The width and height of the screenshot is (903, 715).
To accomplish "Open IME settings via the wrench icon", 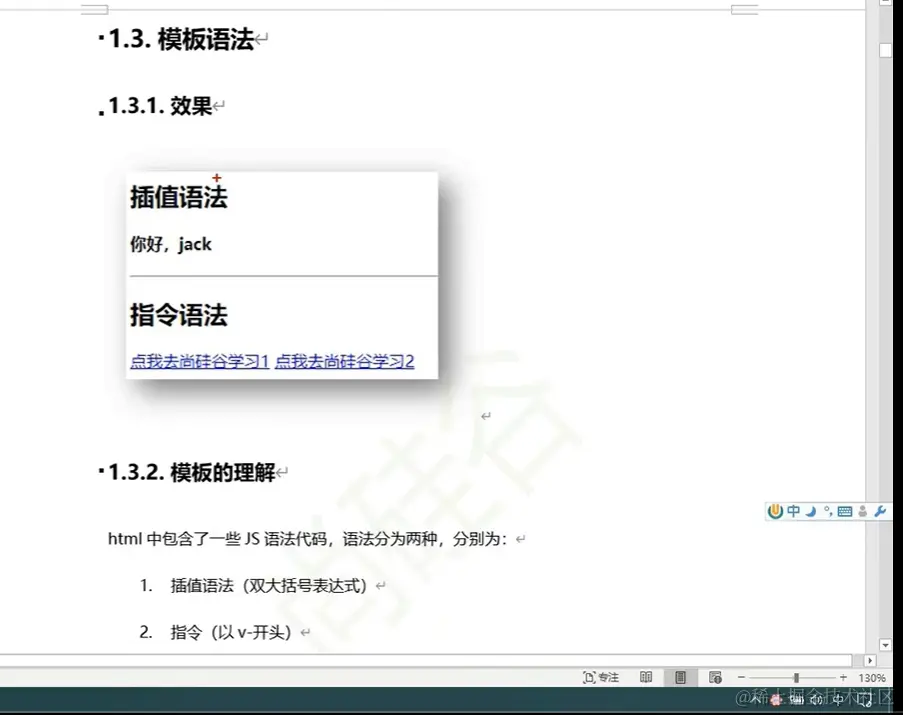I will (879, 511).
